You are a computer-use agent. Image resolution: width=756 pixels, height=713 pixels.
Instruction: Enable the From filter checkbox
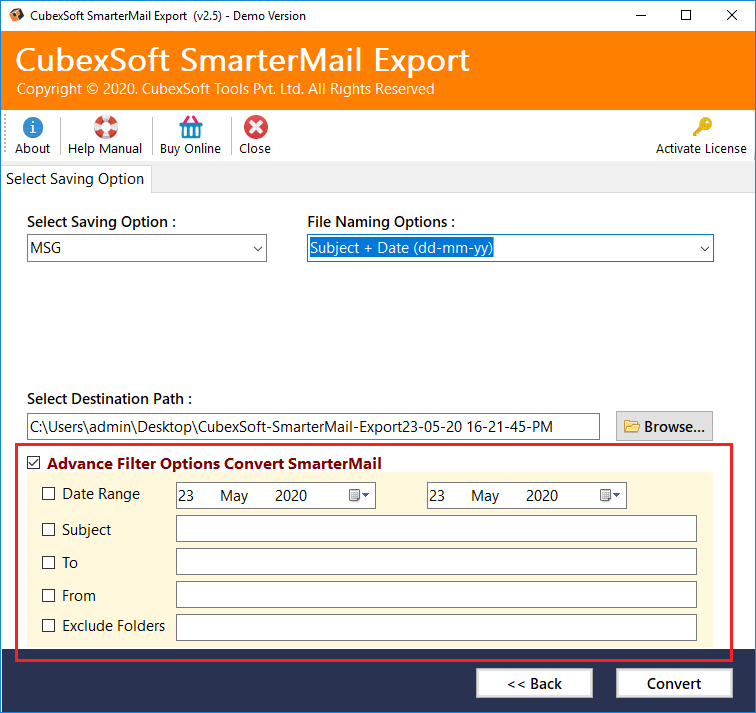coord(48,595)
